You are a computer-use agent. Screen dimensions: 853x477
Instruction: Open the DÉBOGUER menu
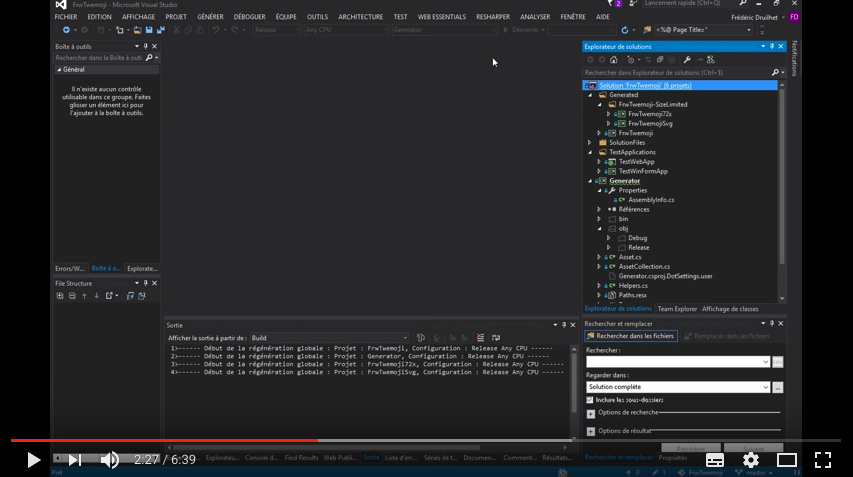(x=250, y=17)
